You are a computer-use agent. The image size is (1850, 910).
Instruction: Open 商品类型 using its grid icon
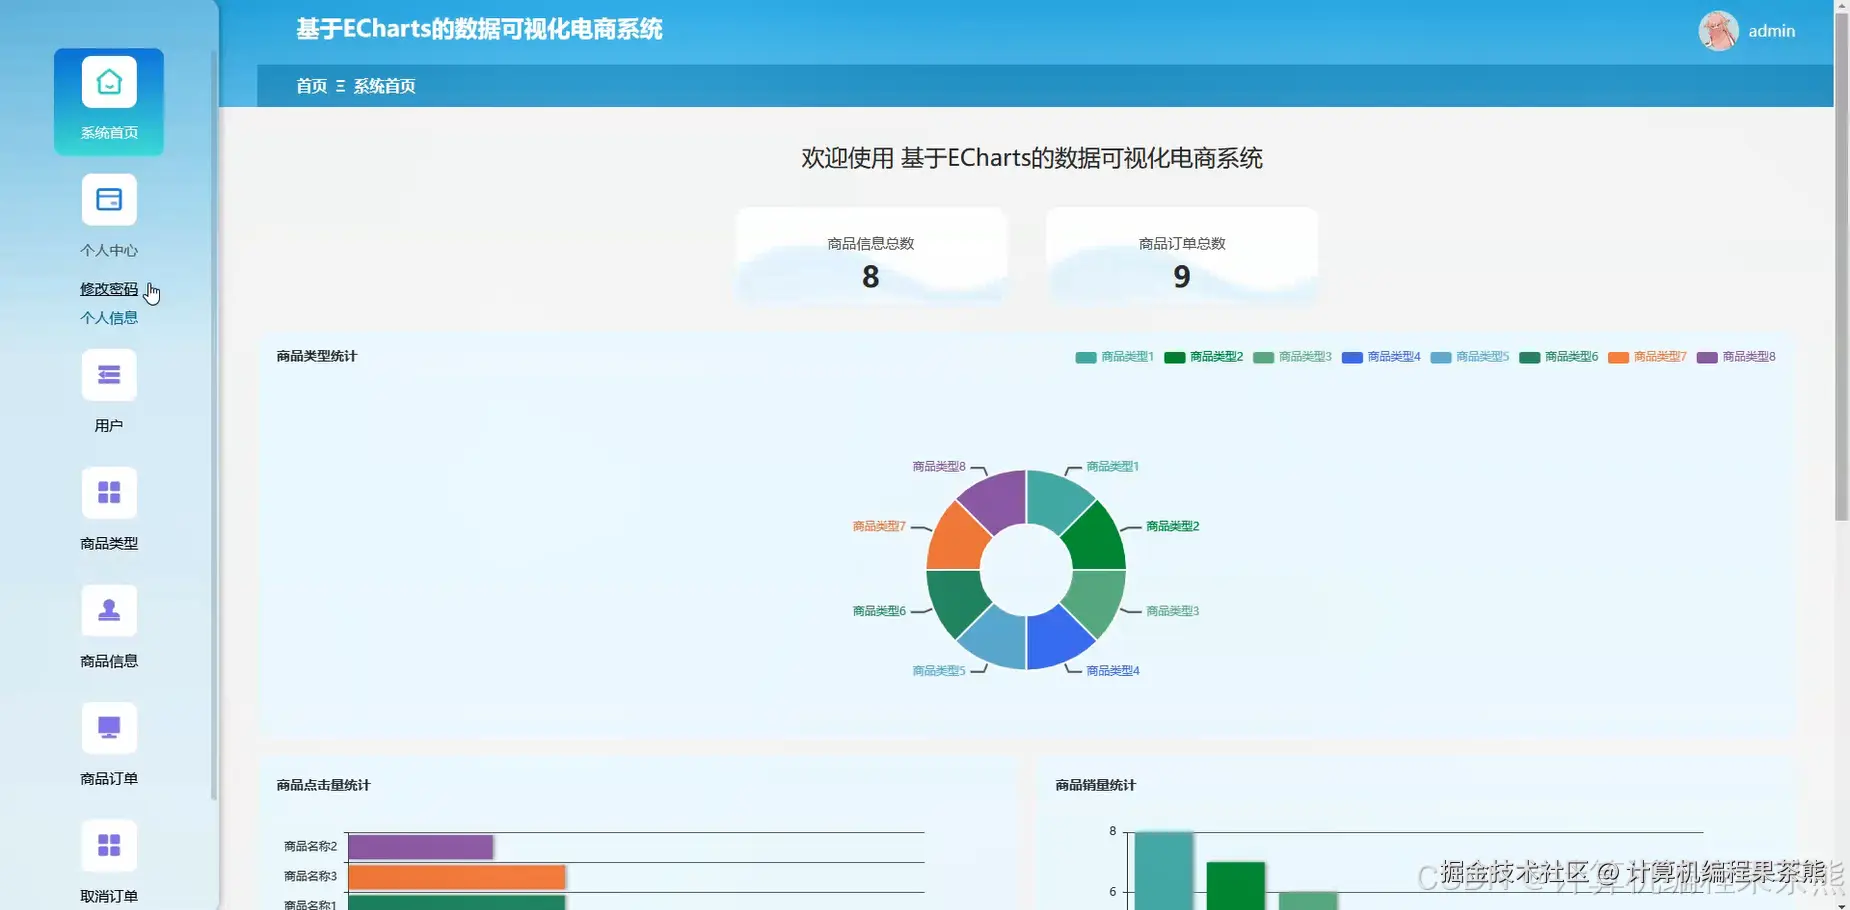[108, 492]
